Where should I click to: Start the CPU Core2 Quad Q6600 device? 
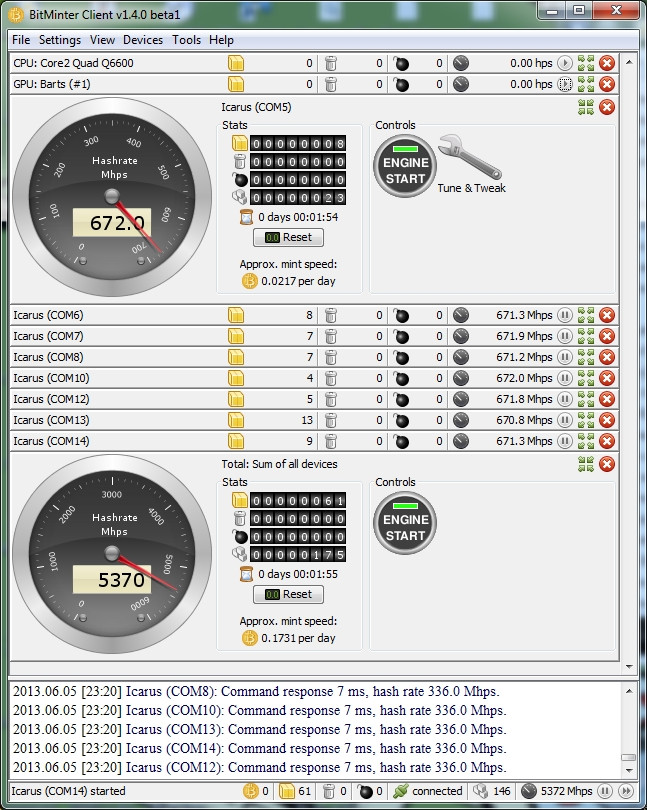pyautogui.click(x=565, y=63)
